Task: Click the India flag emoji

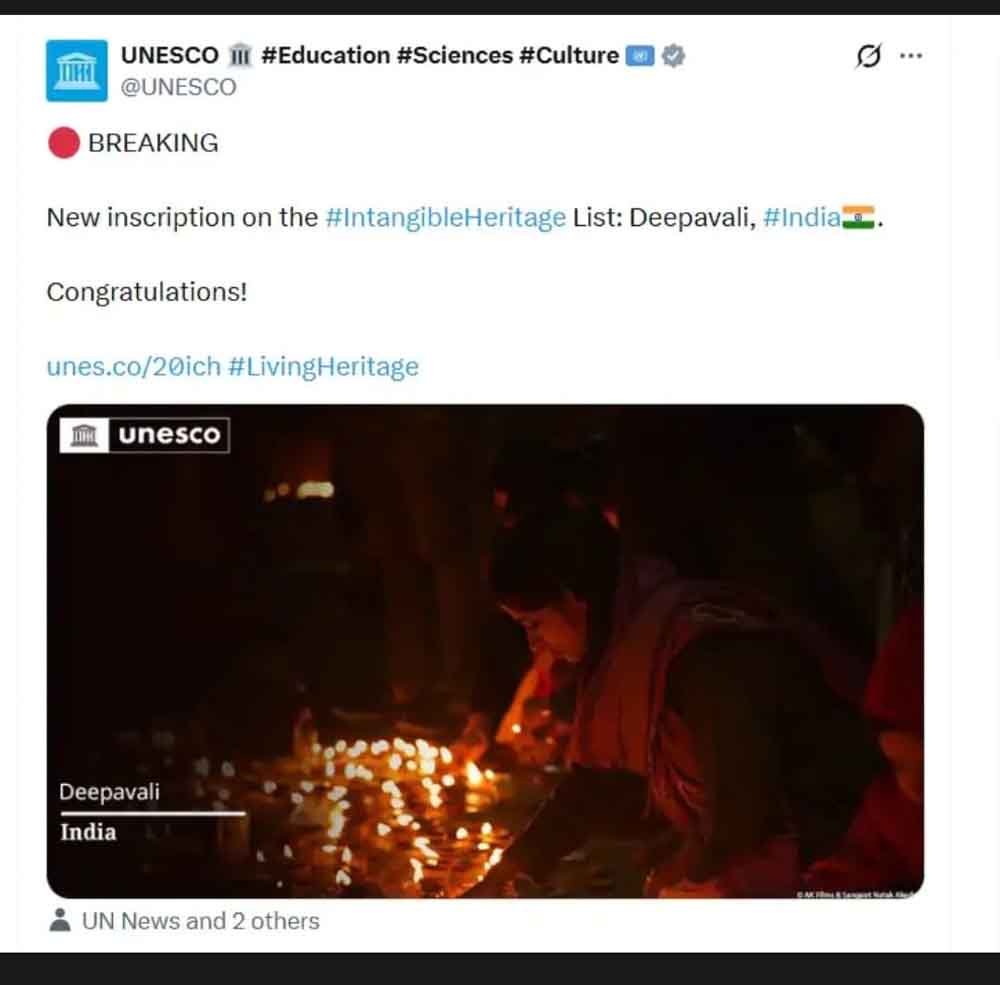Action: [x=858, y=217]
